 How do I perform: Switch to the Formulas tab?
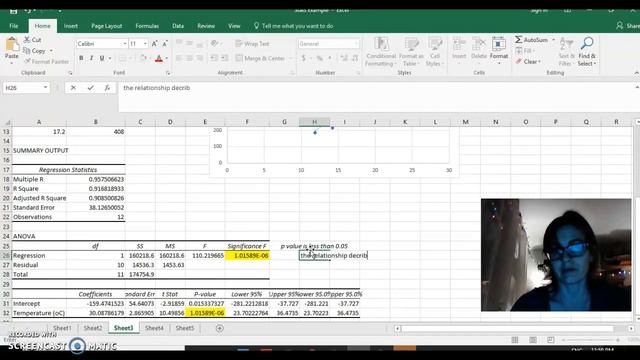(147, 26)
